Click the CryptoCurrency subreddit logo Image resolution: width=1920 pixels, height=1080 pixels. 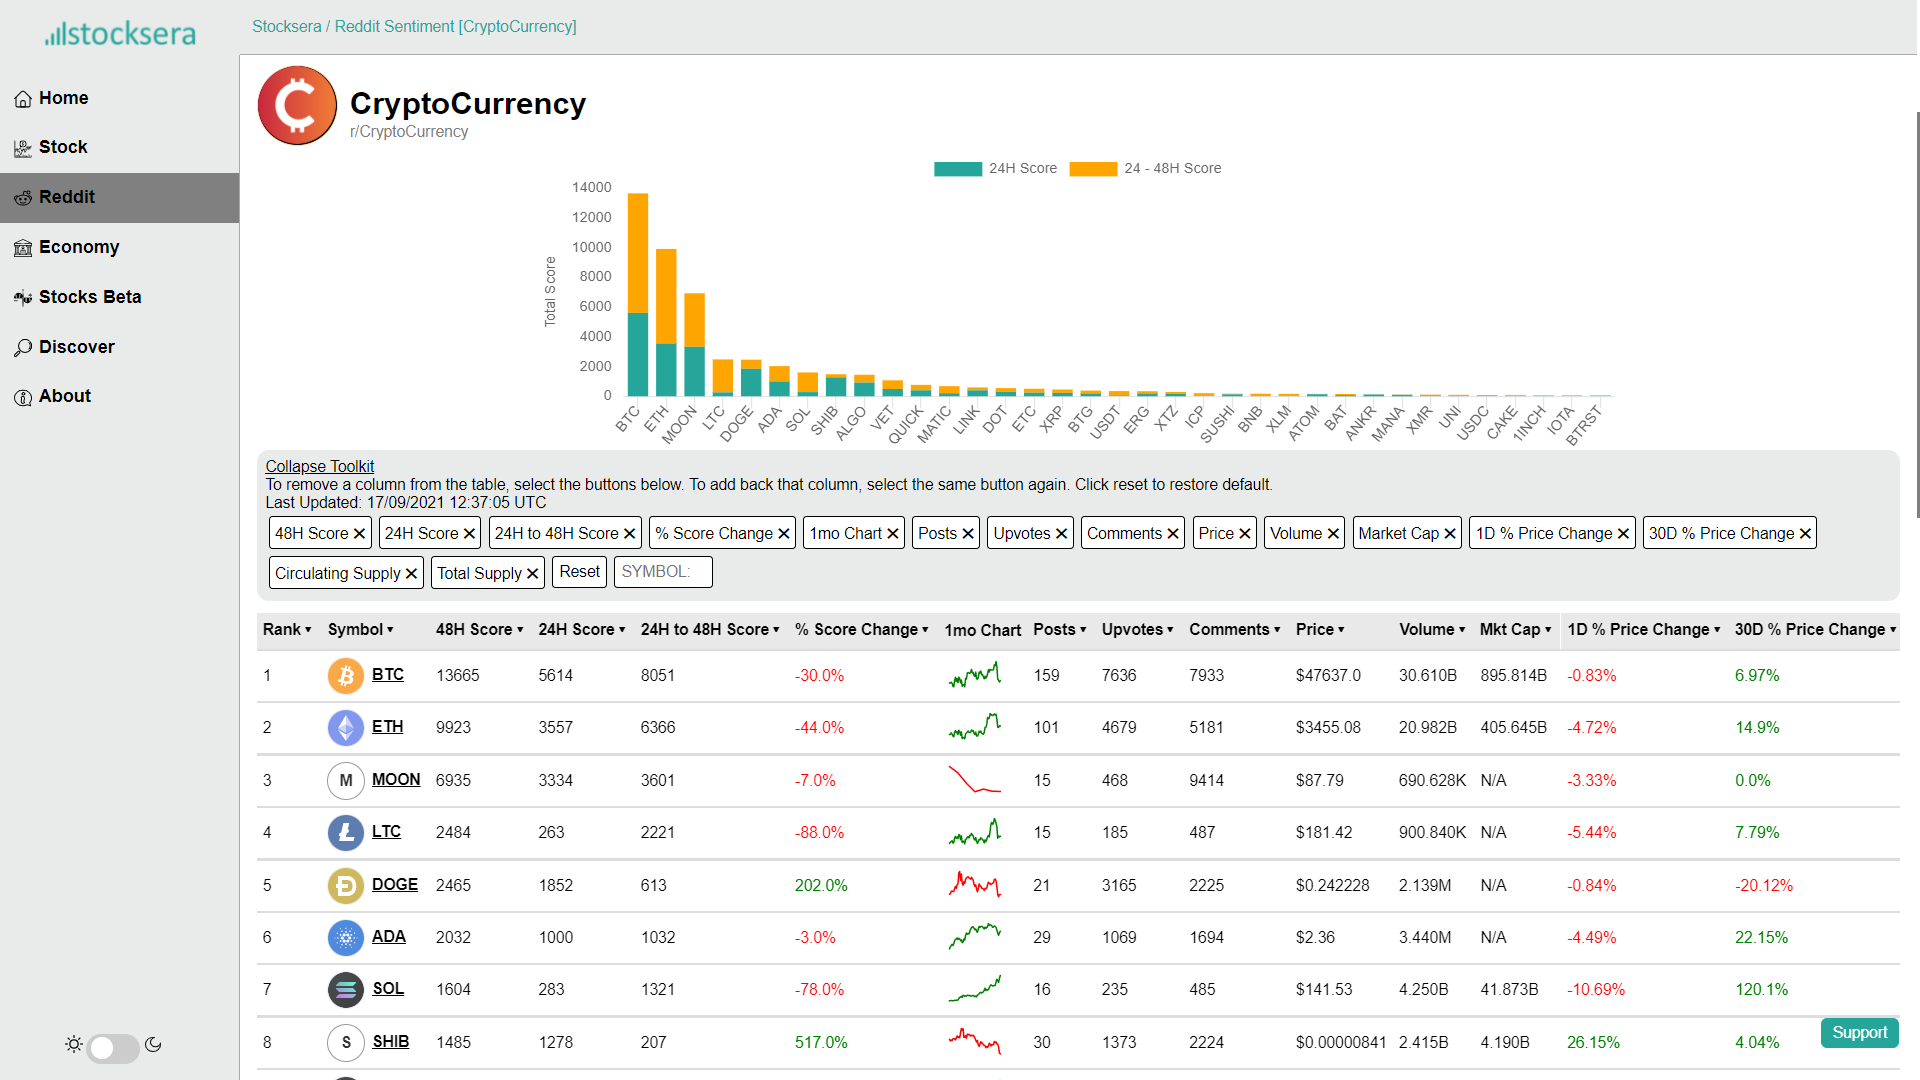(297, 106)
